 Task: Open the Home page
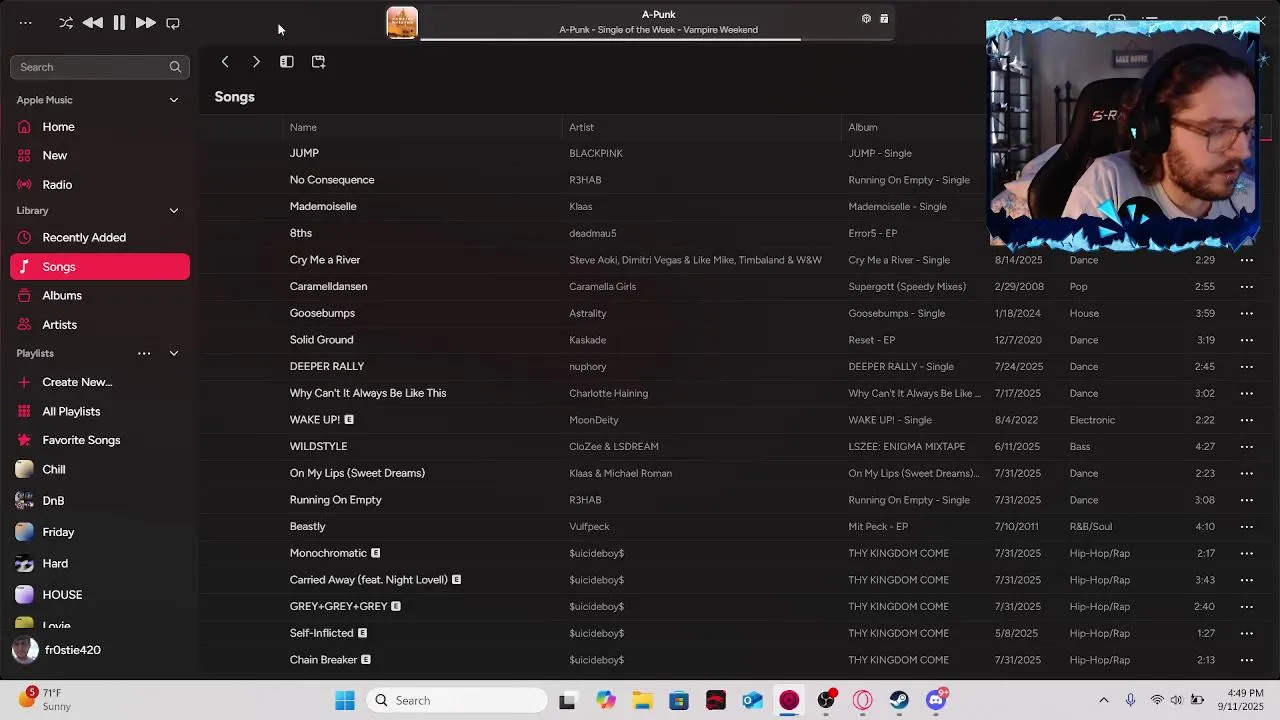pos(99,127)
